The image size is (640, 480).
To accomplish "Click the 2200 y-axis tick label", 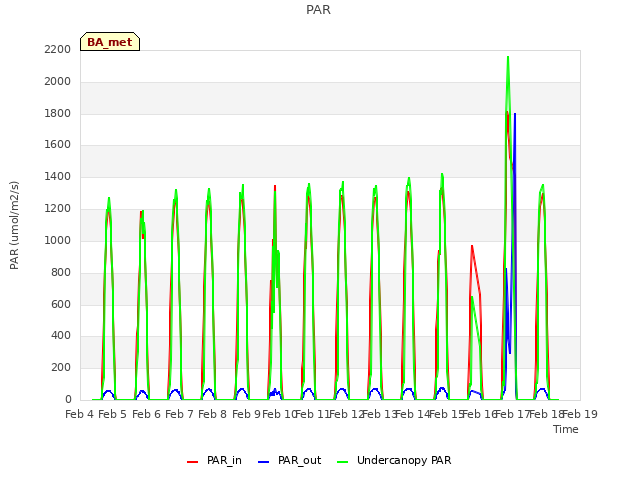I will tap(58, 49).
